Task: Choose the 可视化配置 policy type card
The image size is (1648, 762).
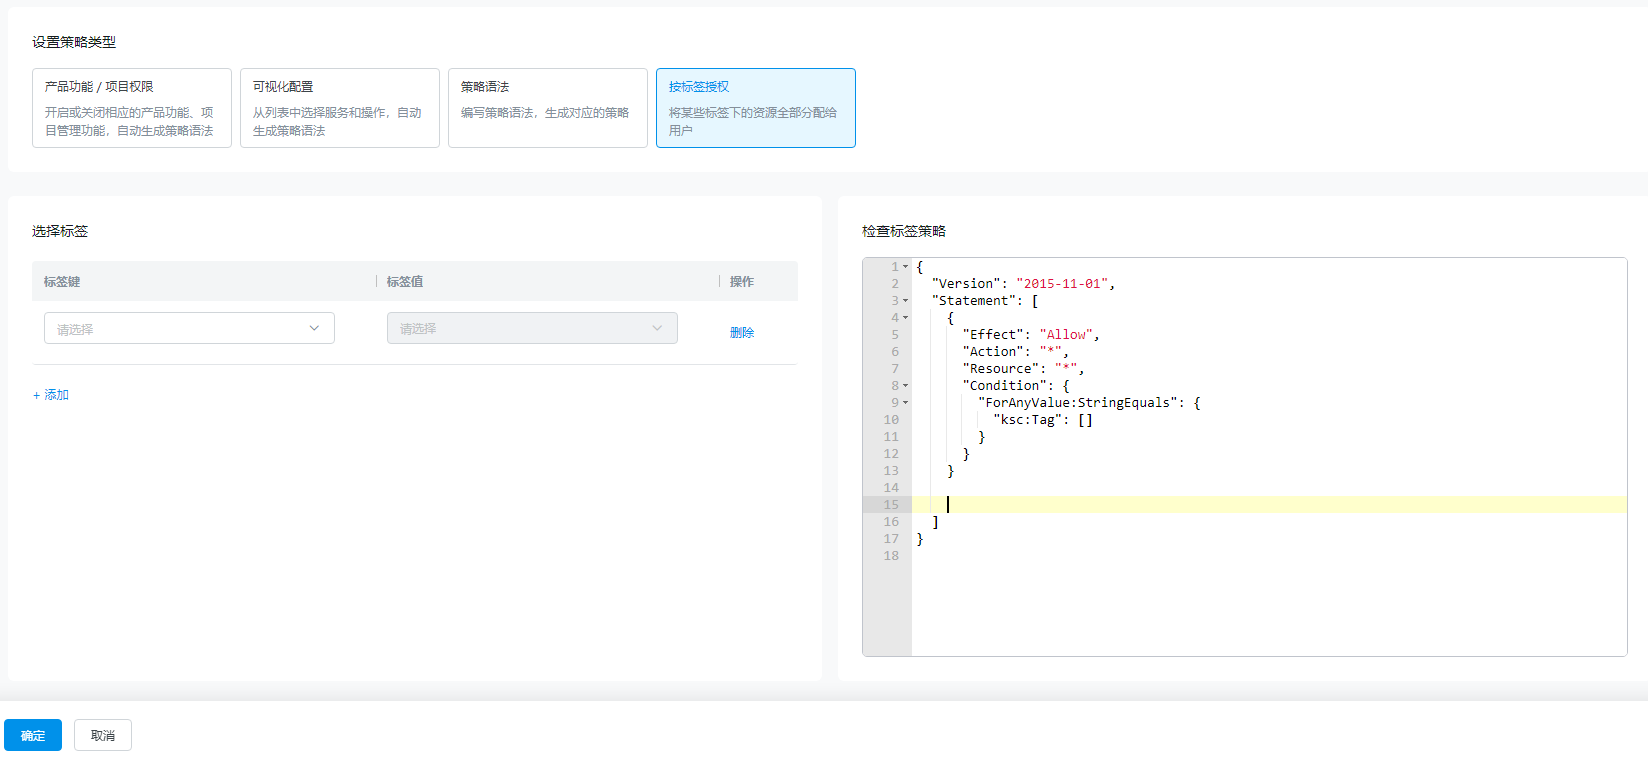Action: click(x=340, y=108)
